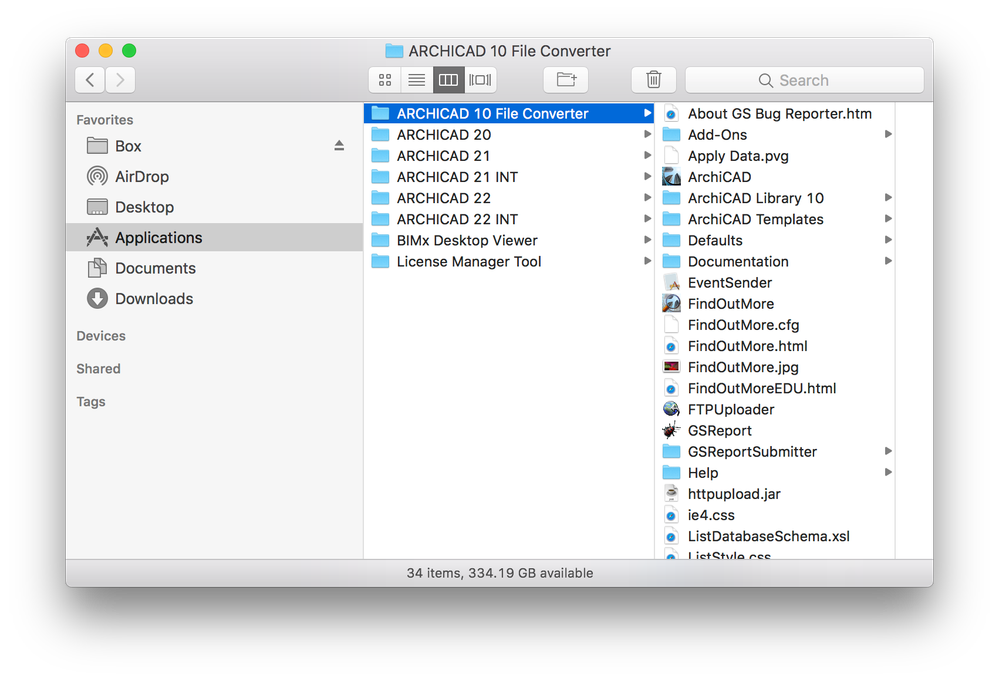Select FindOutMore.cfg file name

coord(744,325)
